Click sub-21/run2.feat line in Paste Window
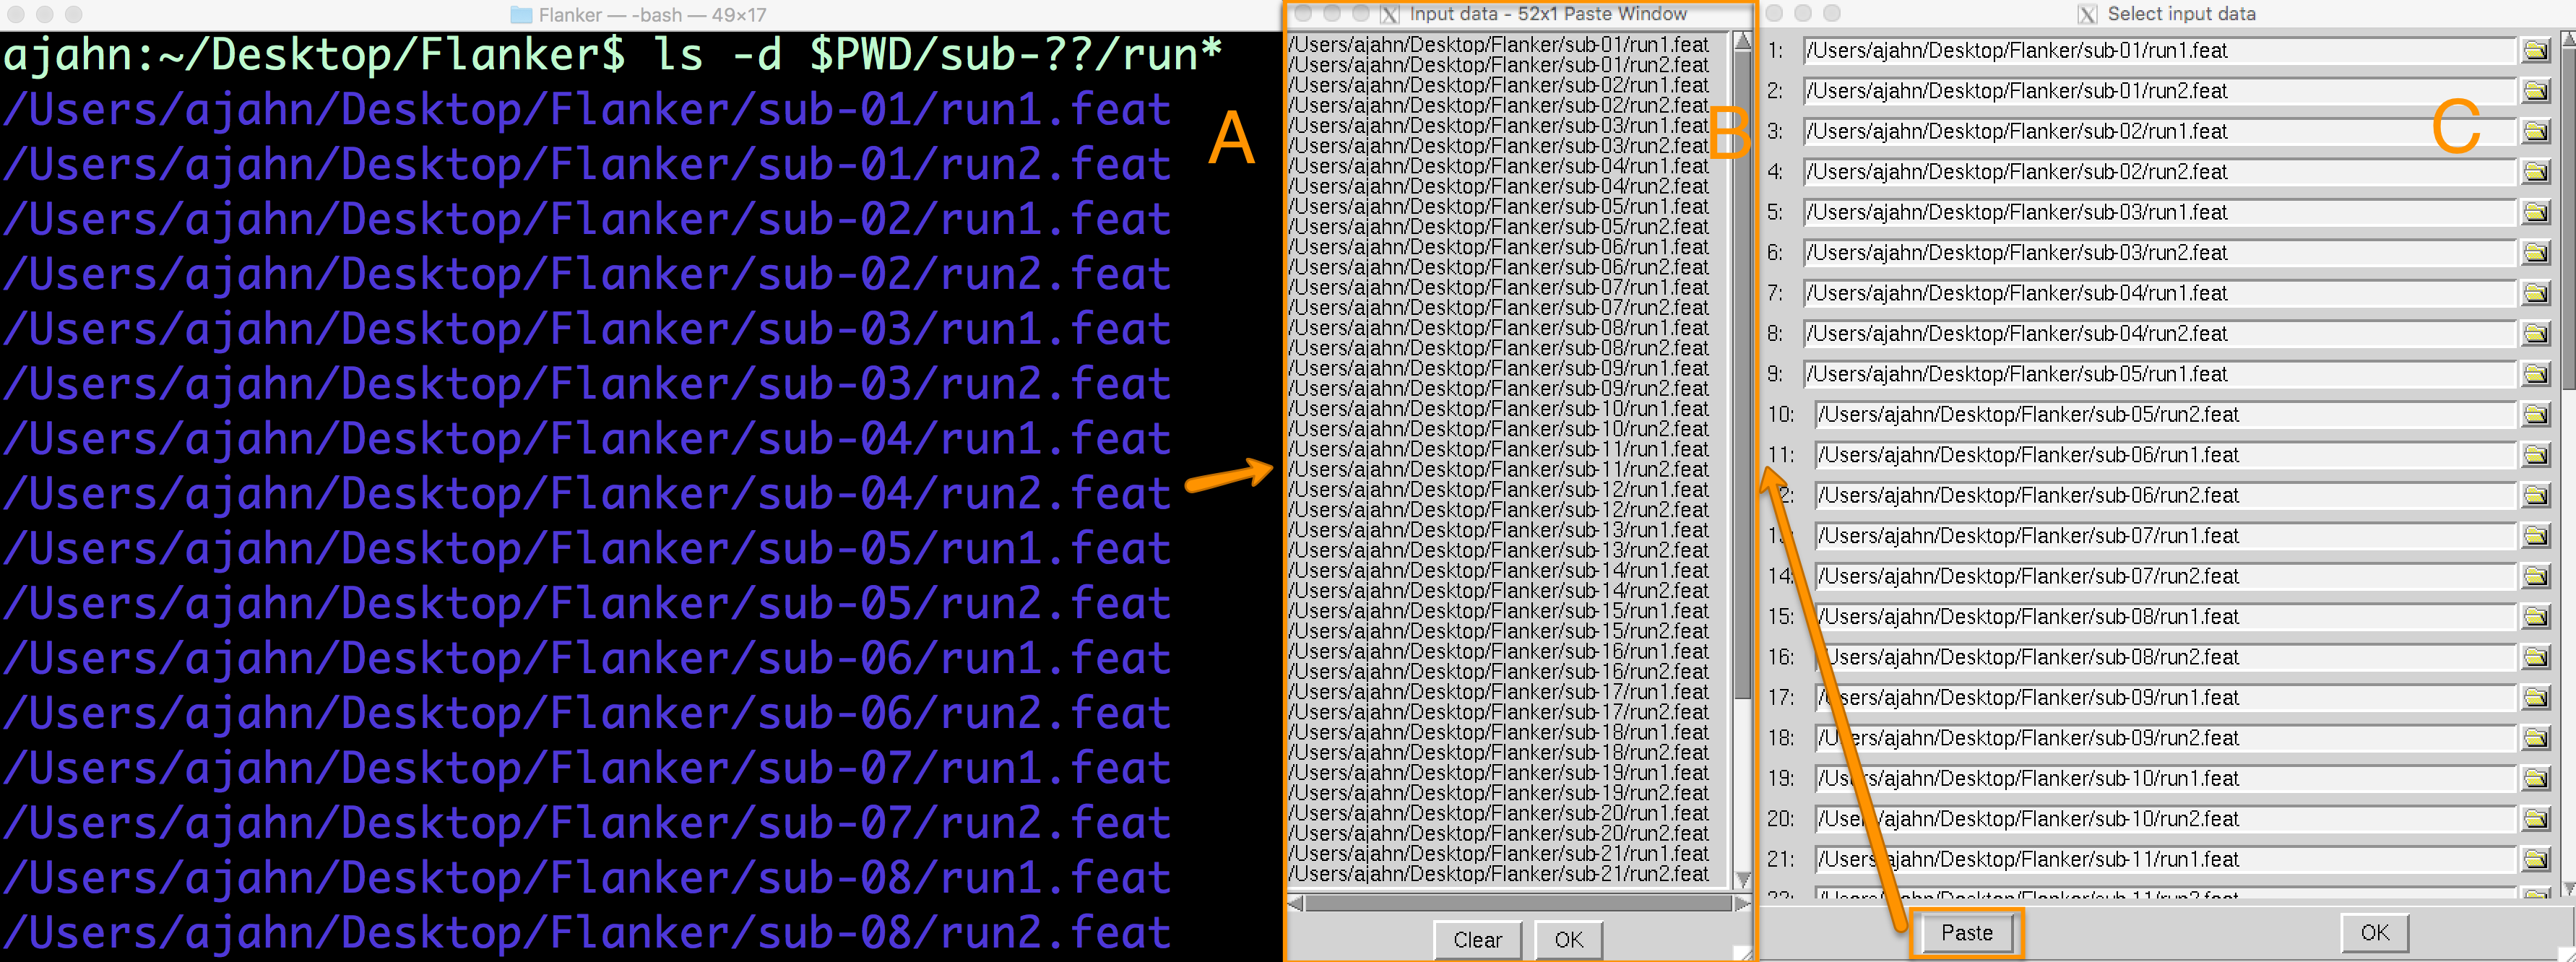Image resolution: width=2576 pixels, height=962 pixels. (x=1498, y=874)
